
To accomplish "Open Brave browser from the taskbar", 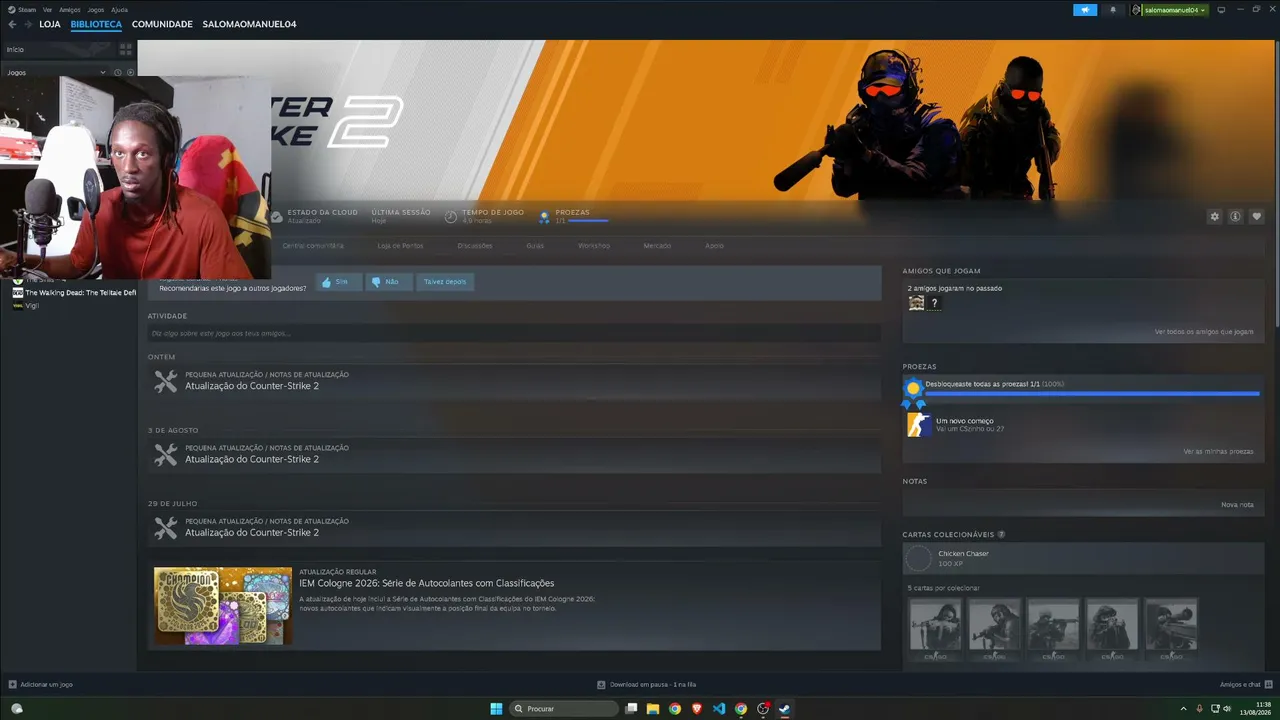I will [697, 709].
